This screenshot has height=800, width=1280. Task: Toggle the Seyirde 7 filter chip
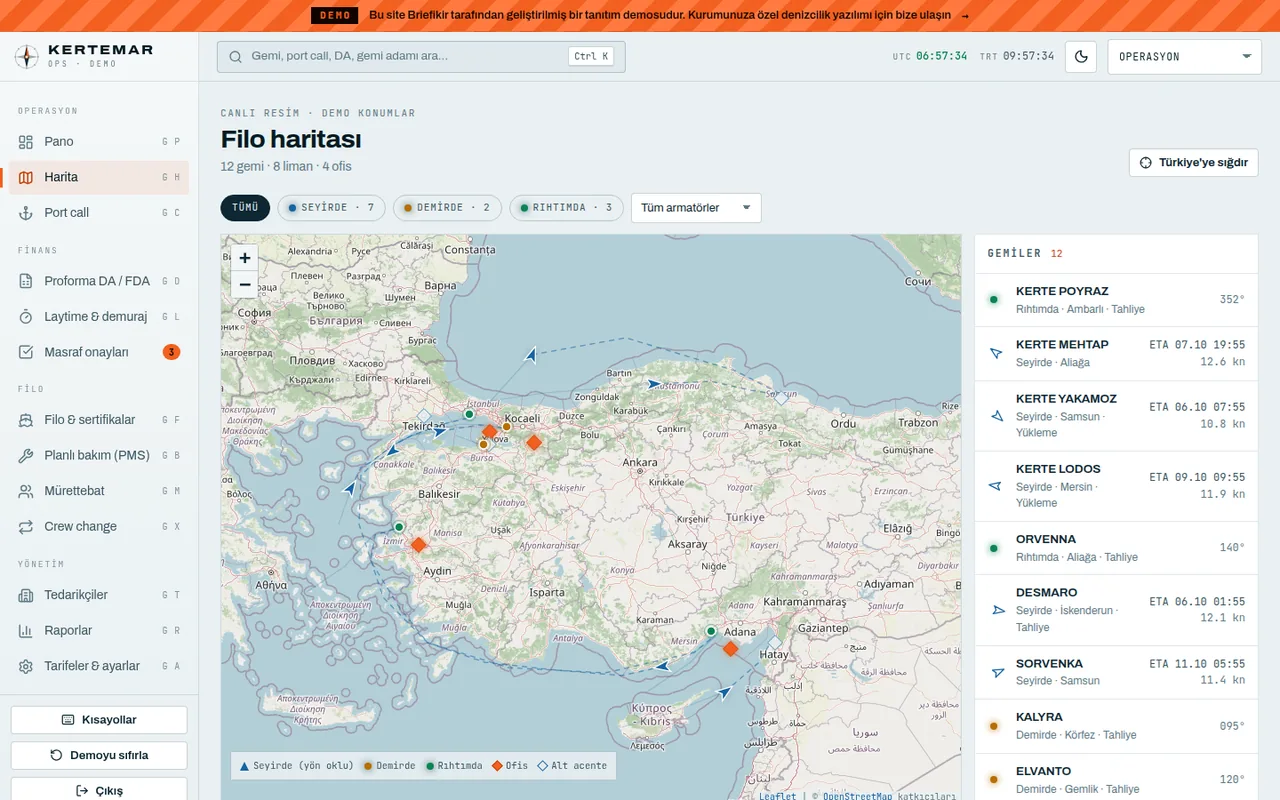coord(331,208)
